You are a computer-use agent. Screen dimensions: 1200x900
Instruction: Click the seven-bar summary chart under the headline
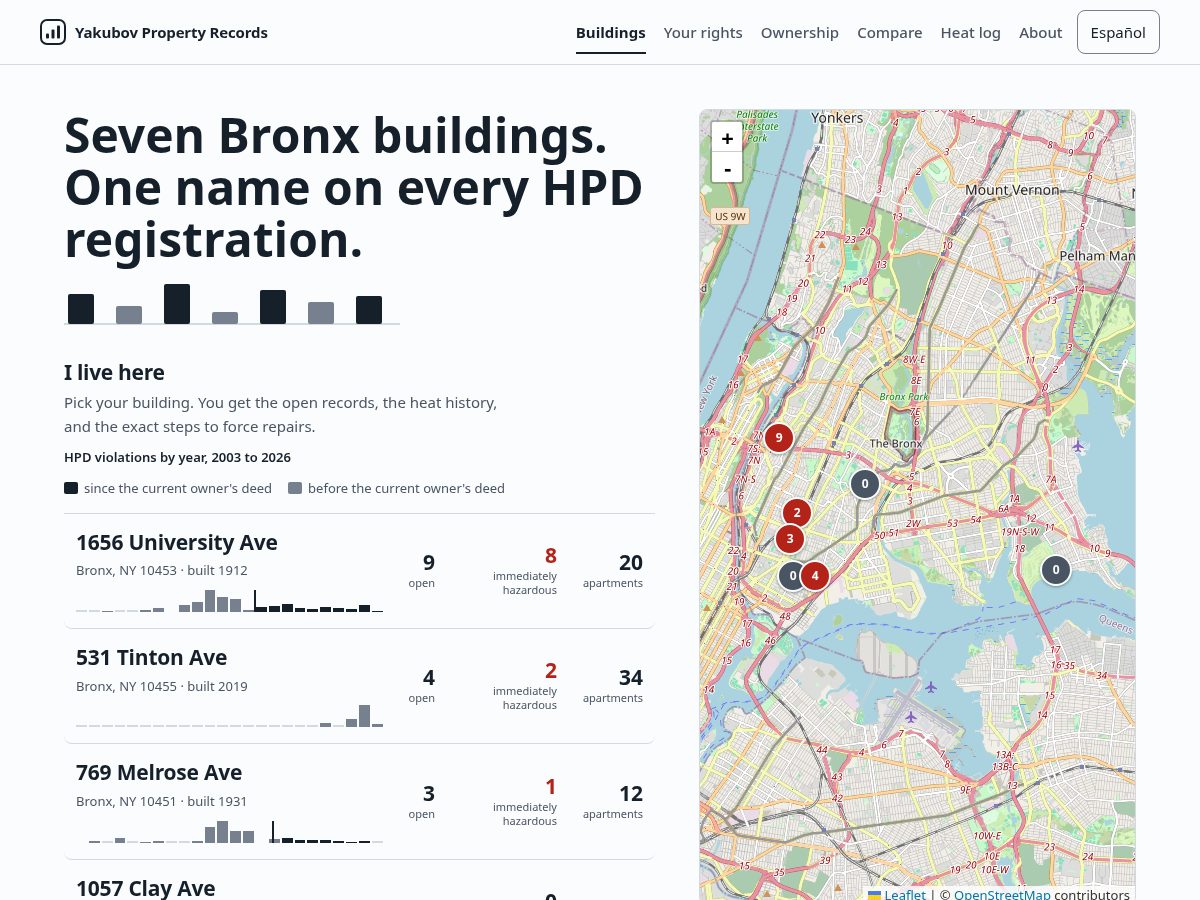(232, 304)
